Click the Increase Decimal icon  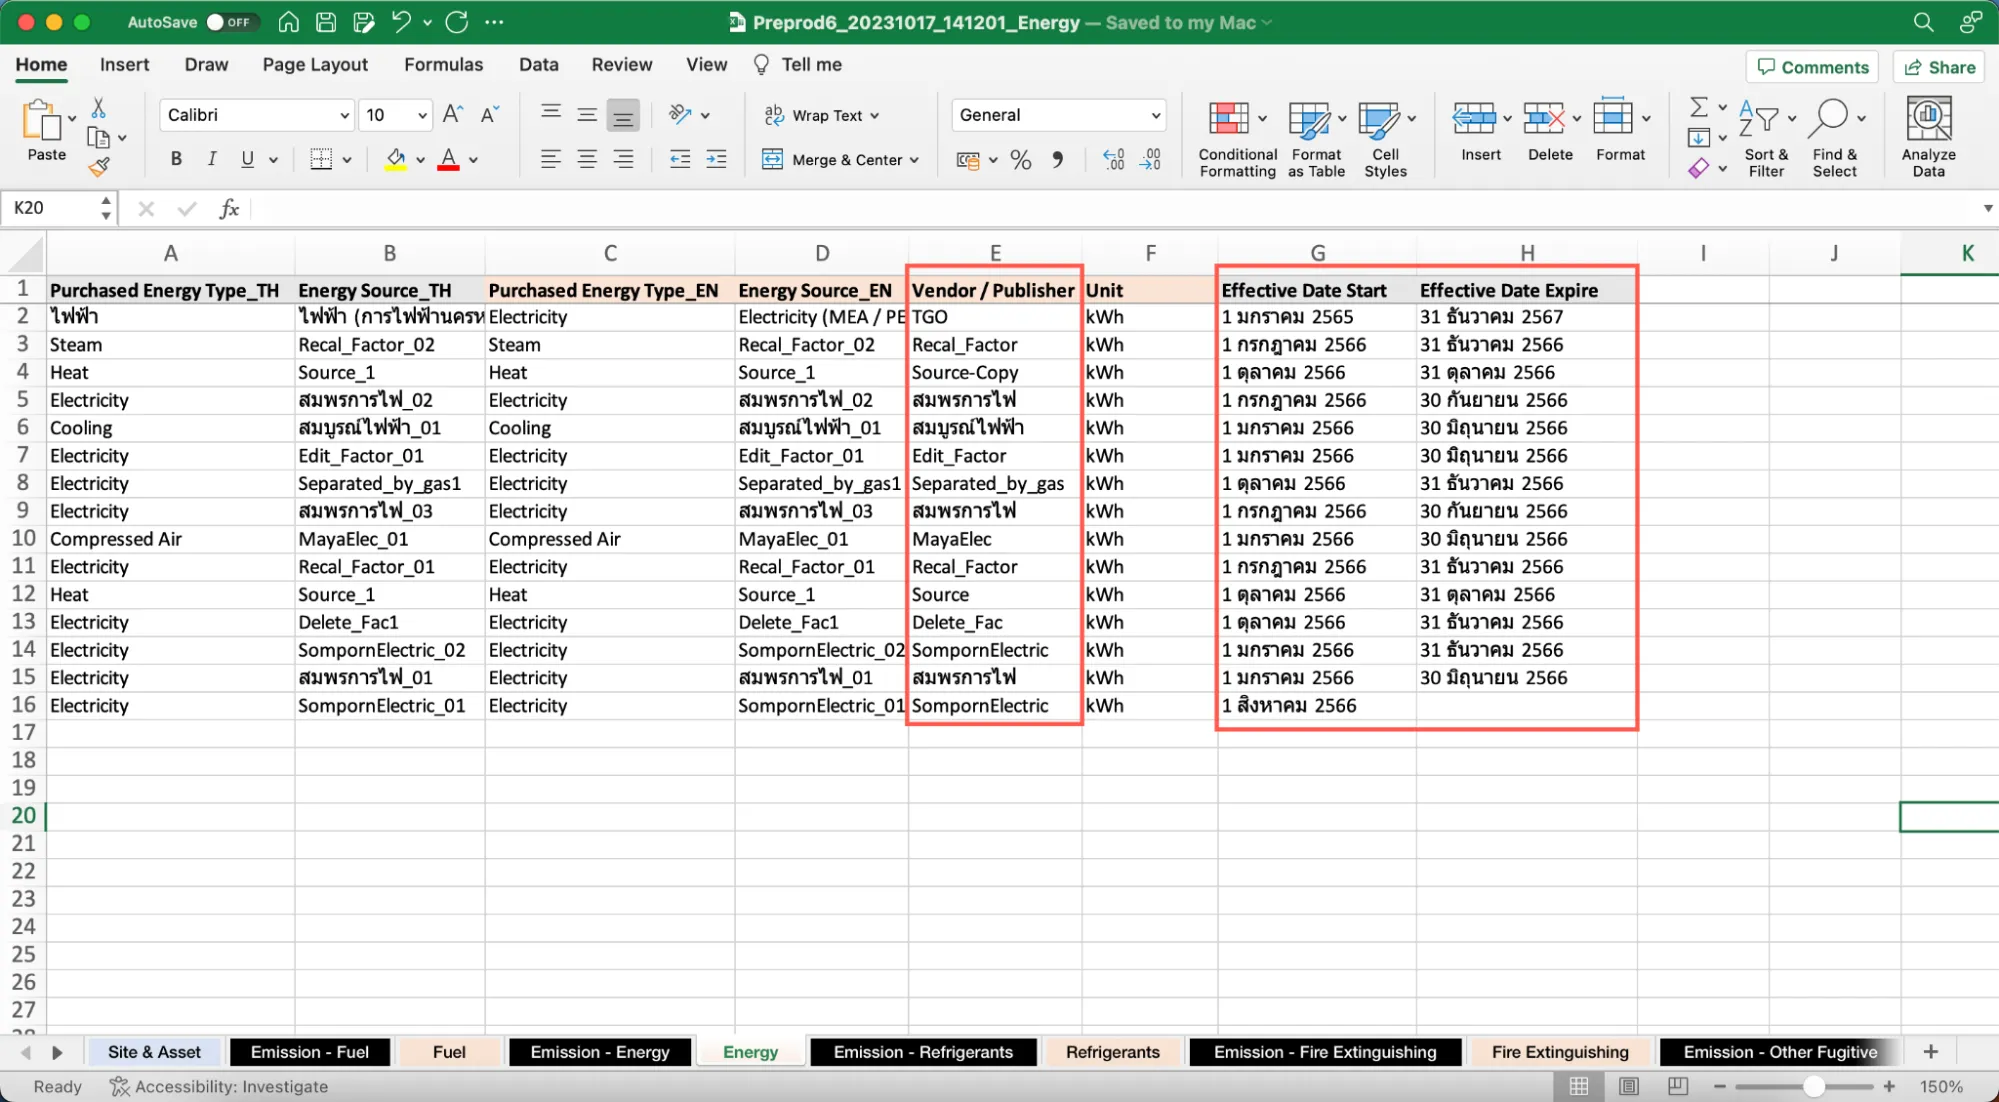tap(1113, 159)
